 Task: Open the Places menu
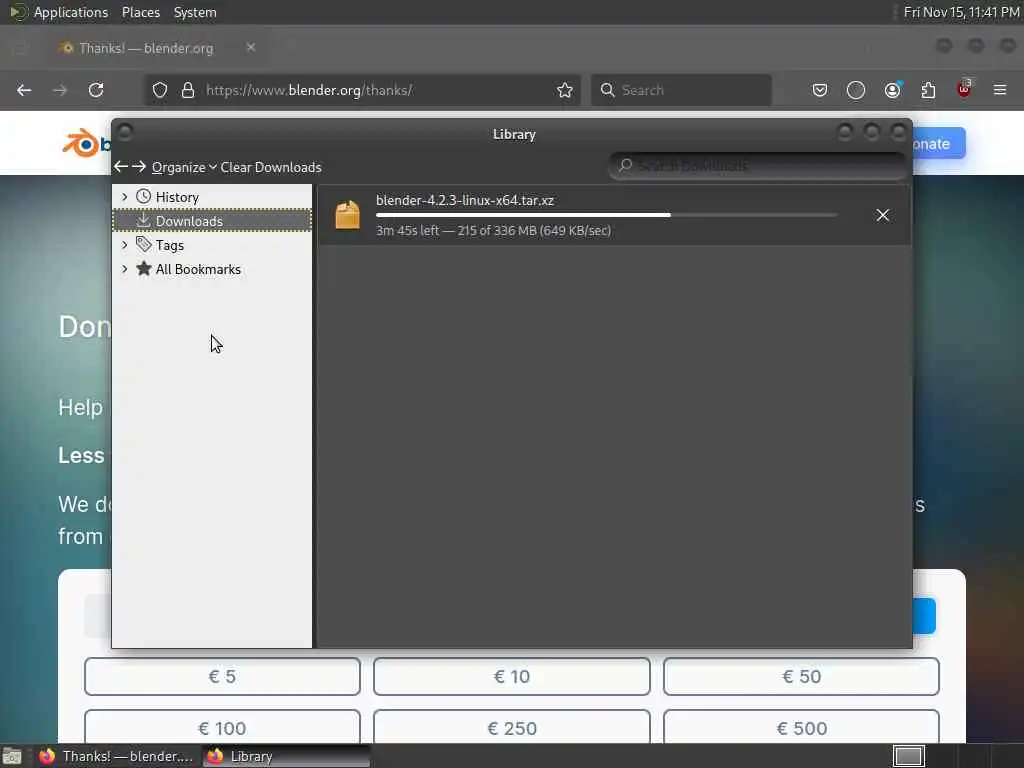coord(140,12)
